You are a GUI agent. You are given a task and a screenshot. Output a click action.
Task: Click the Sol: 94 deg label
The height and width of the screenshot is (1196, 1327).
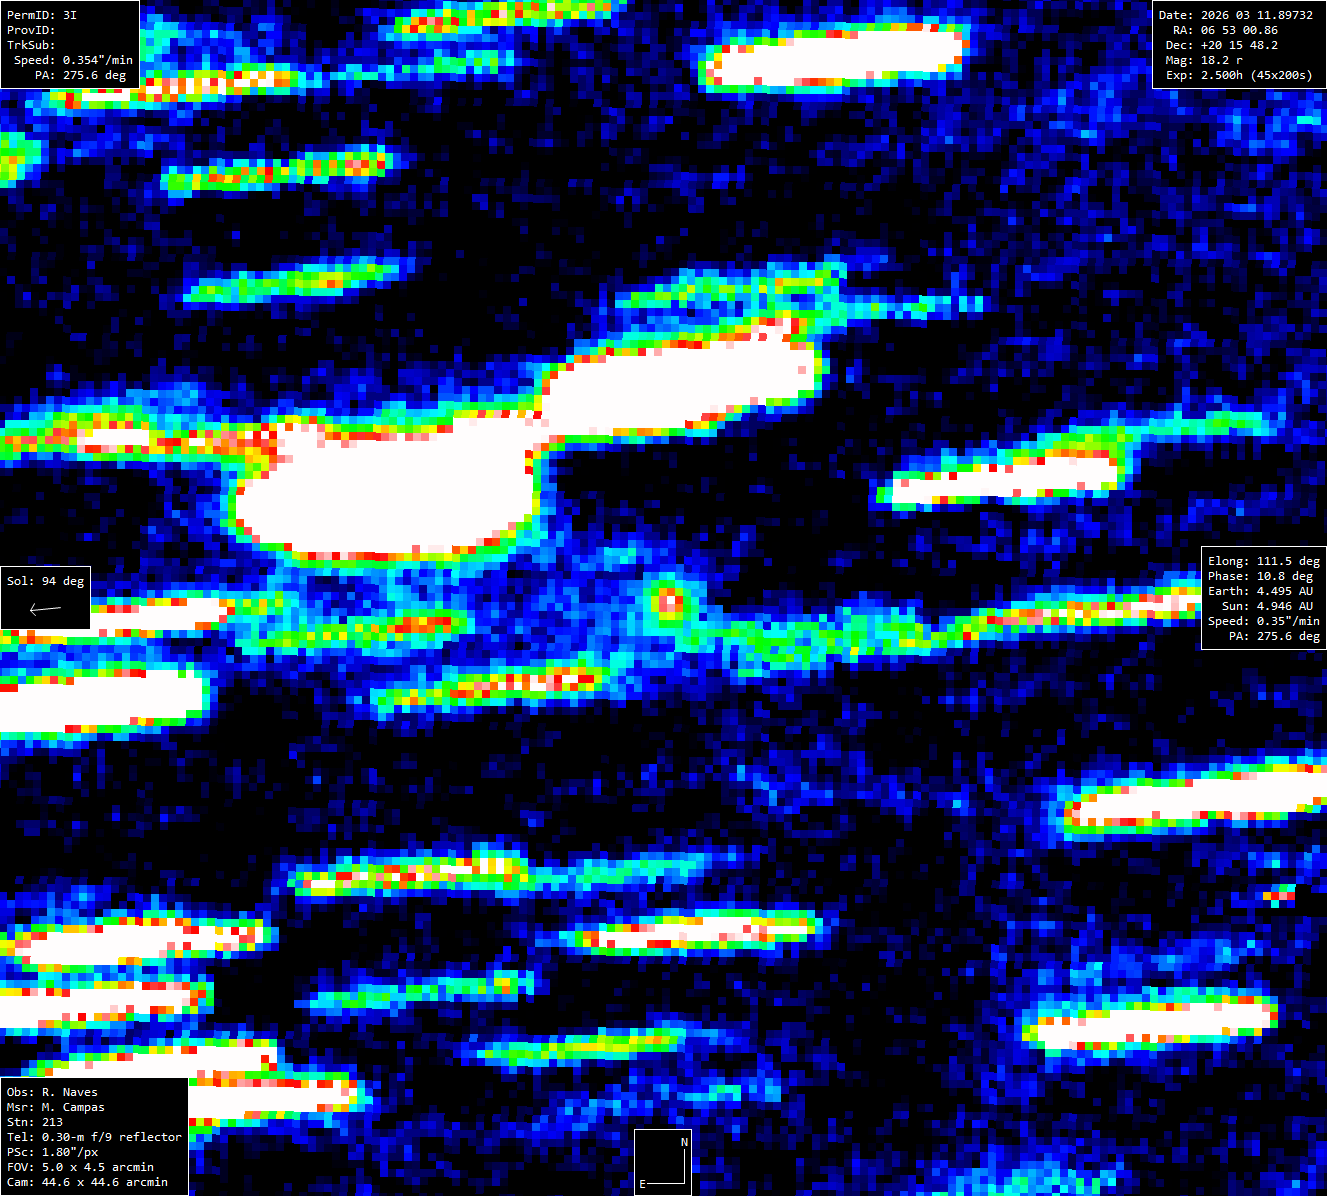[45, 581]
